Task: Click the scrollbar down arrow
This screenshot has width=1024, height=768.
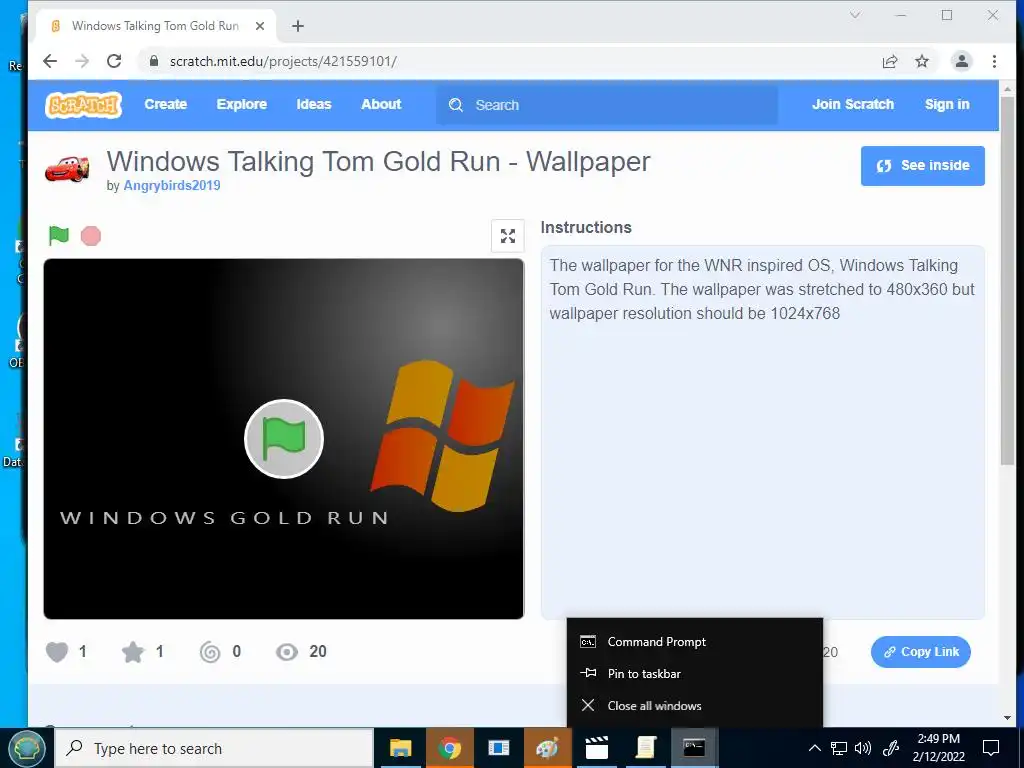Action: [x=1007, y=718]
